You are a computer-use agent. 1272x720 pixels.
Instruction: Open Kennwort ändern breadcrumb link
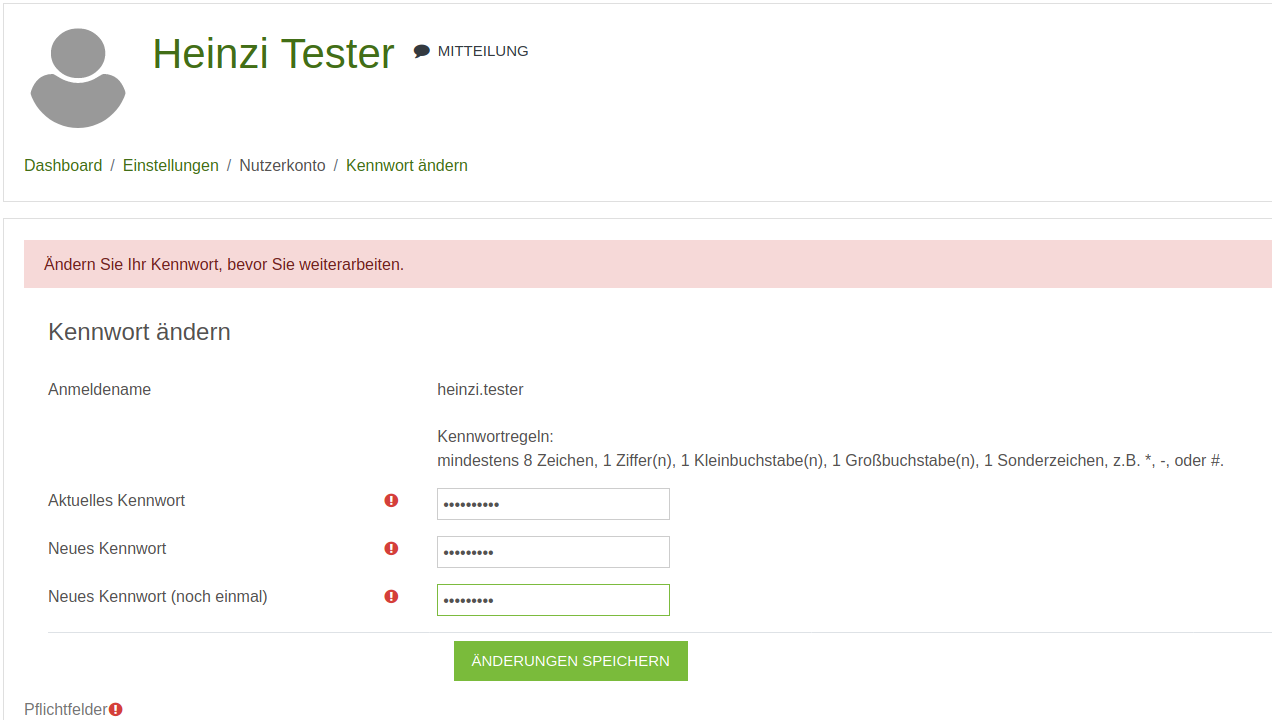coord(407,166)
